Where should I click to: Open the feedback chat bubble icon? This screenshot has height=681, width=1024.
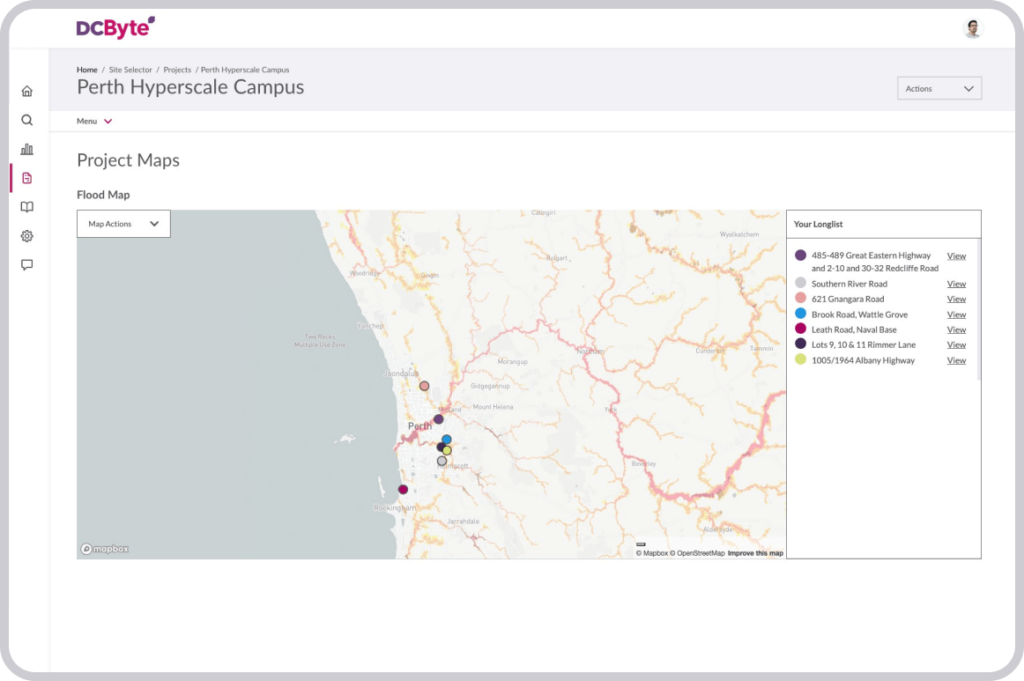26,264
